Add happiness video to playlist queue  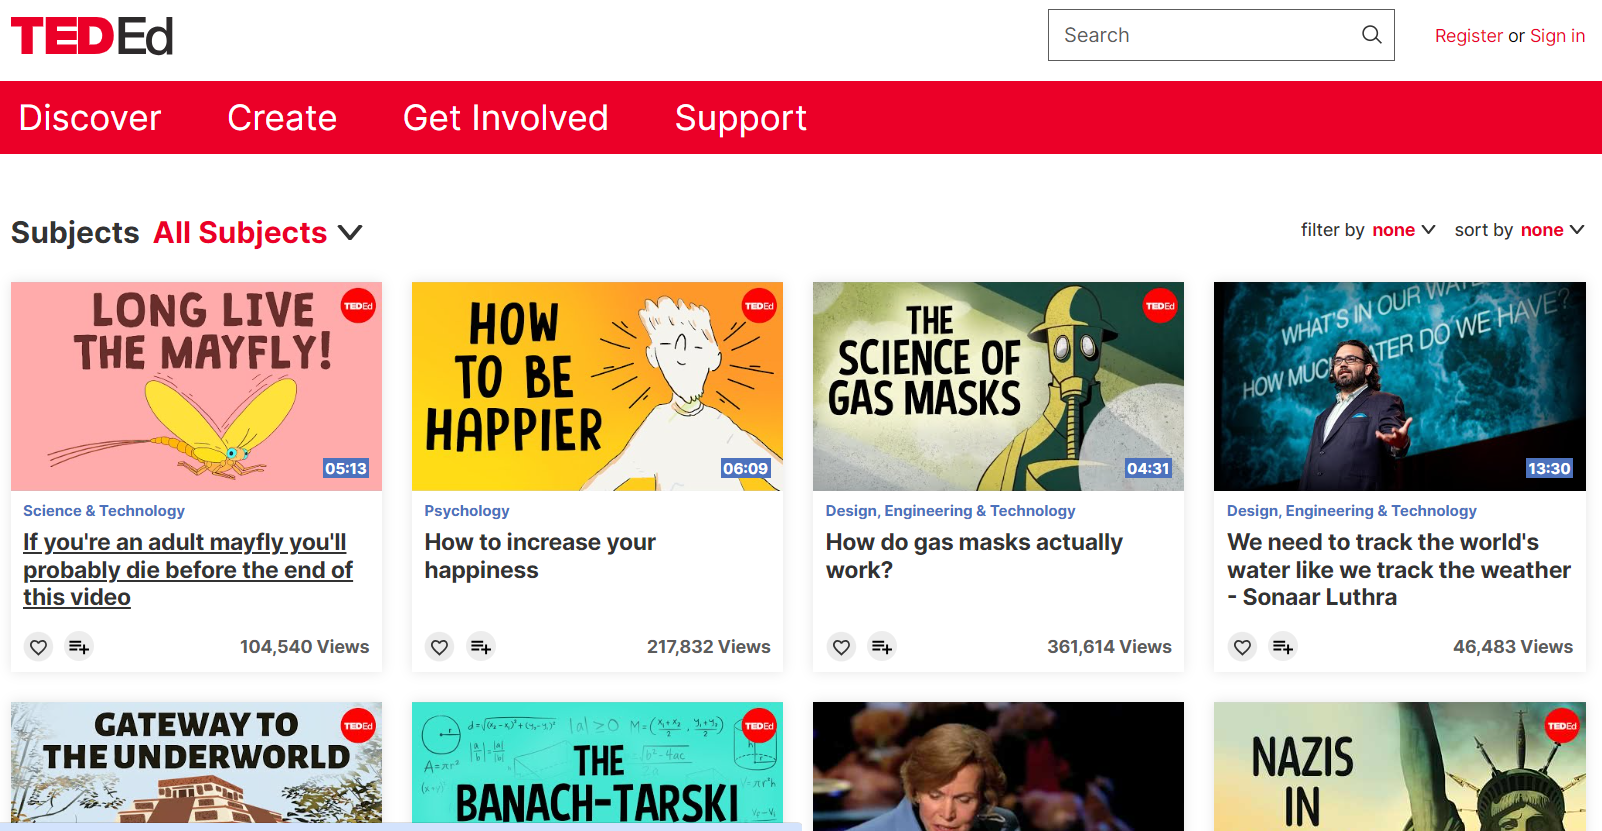pos(481,647)
